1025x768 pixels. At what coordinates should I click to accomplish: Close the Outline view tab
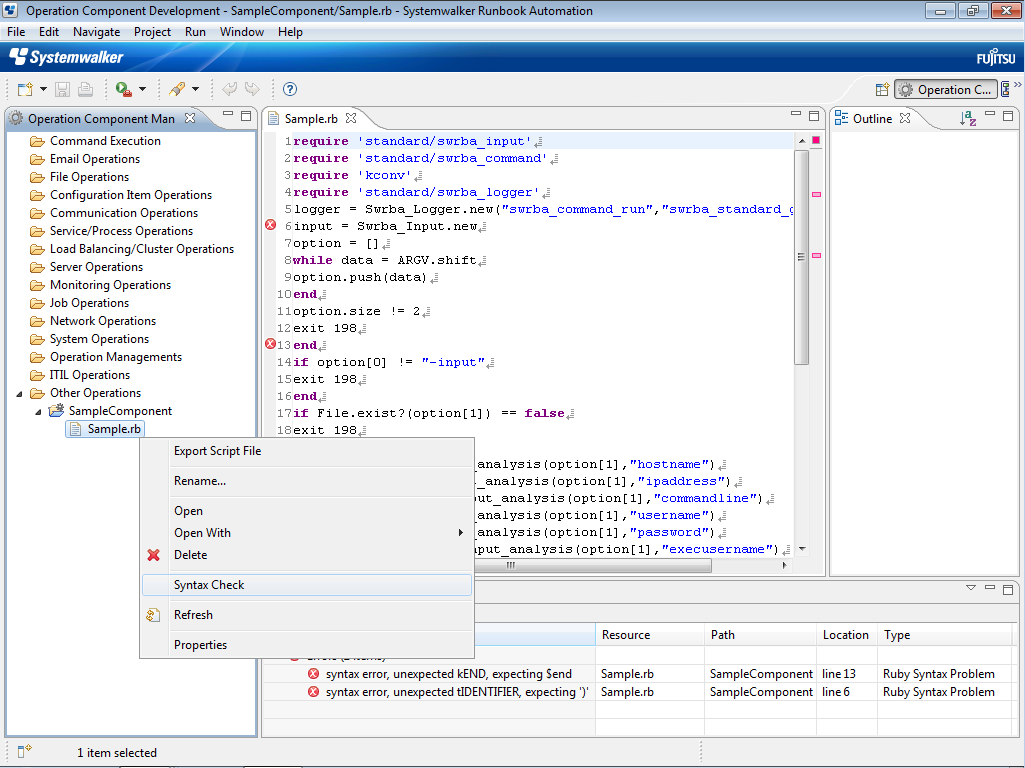click(x=905, y=118)
